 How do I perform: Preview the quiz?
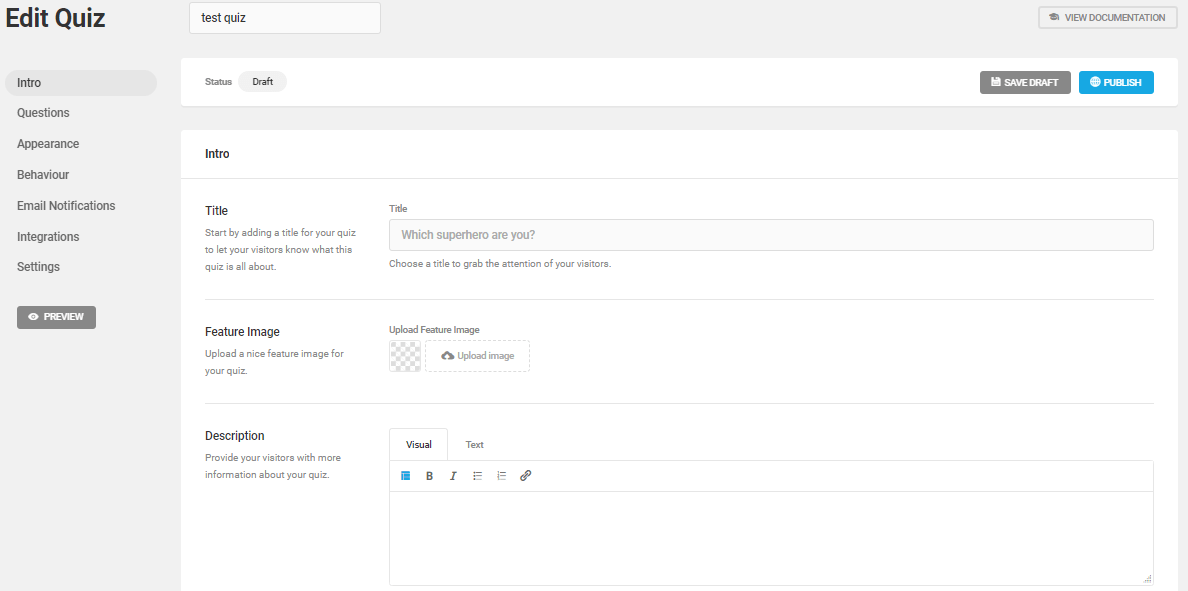[x=56, y=317]
